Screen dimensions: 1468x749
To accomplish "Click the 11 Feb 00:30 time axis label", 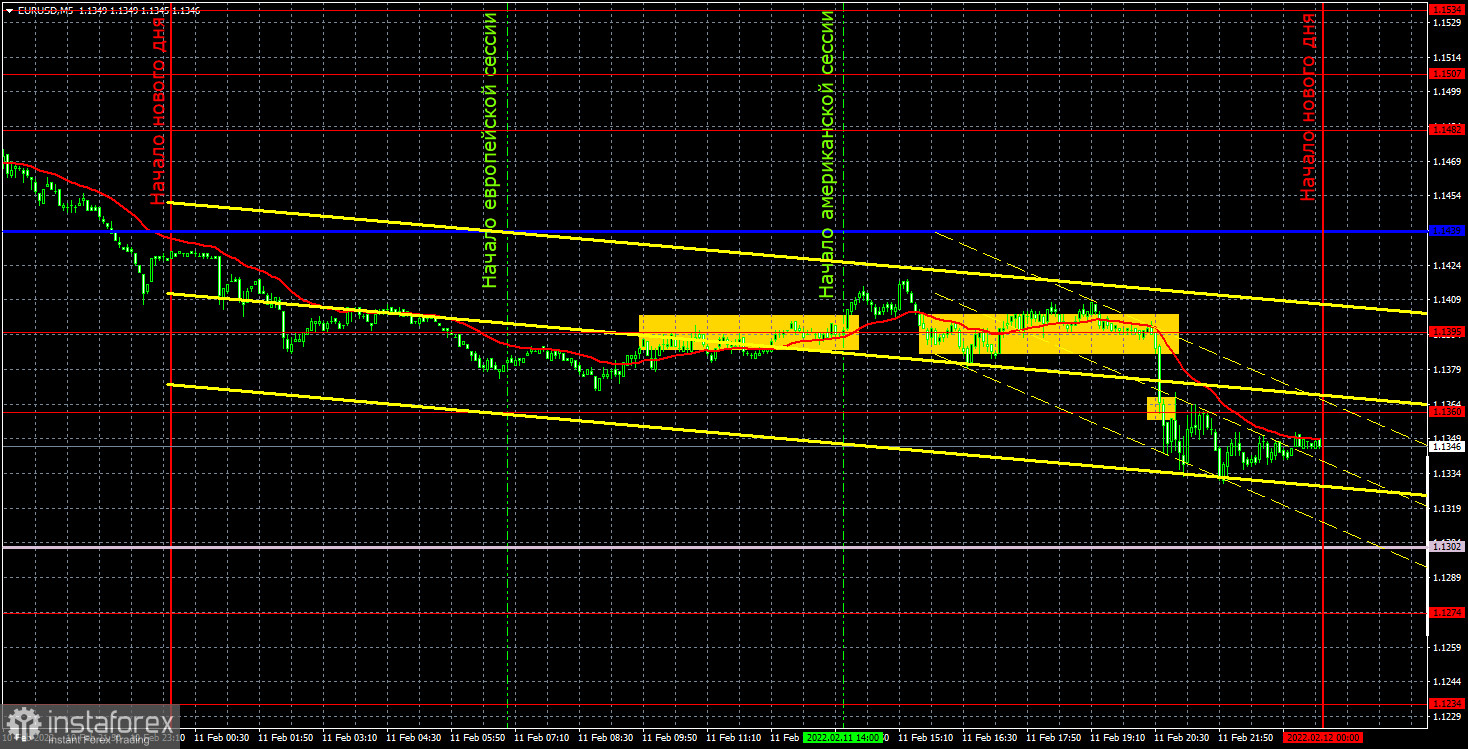I will [222, 737].
